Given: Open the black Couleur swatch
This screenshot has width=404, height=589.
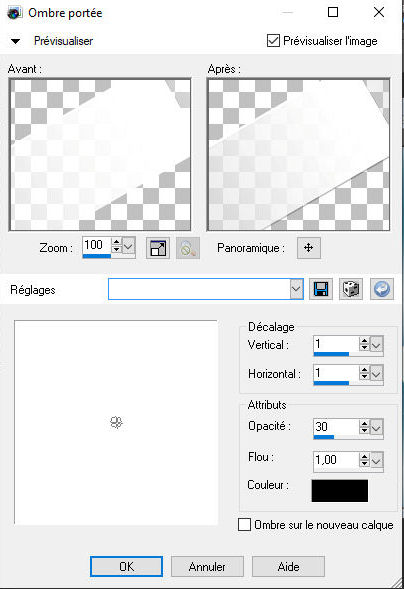Looking at the screenshot, I should [x=340, y=491].
